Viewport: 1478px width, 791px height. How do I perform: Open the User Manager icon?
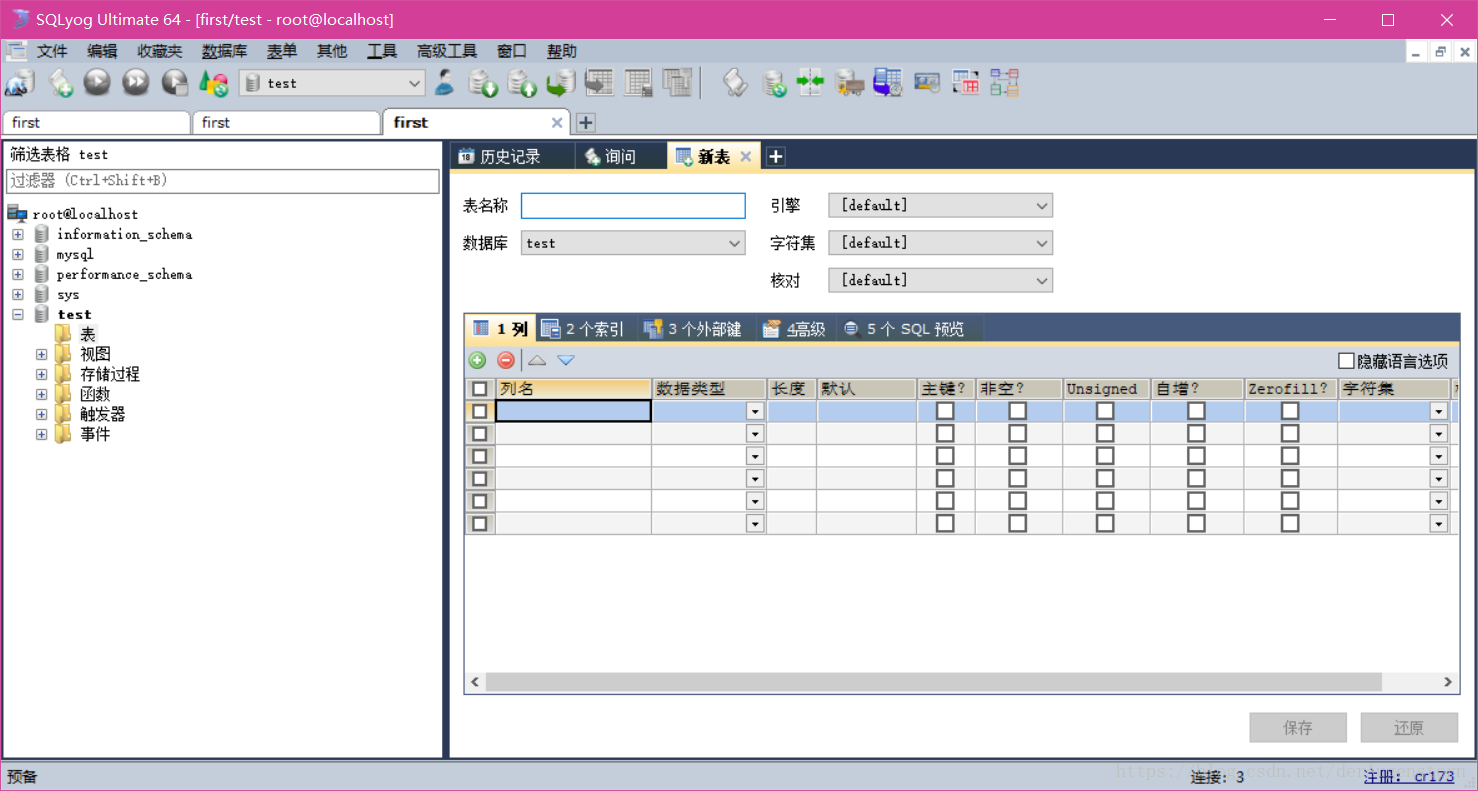[445, 83]
